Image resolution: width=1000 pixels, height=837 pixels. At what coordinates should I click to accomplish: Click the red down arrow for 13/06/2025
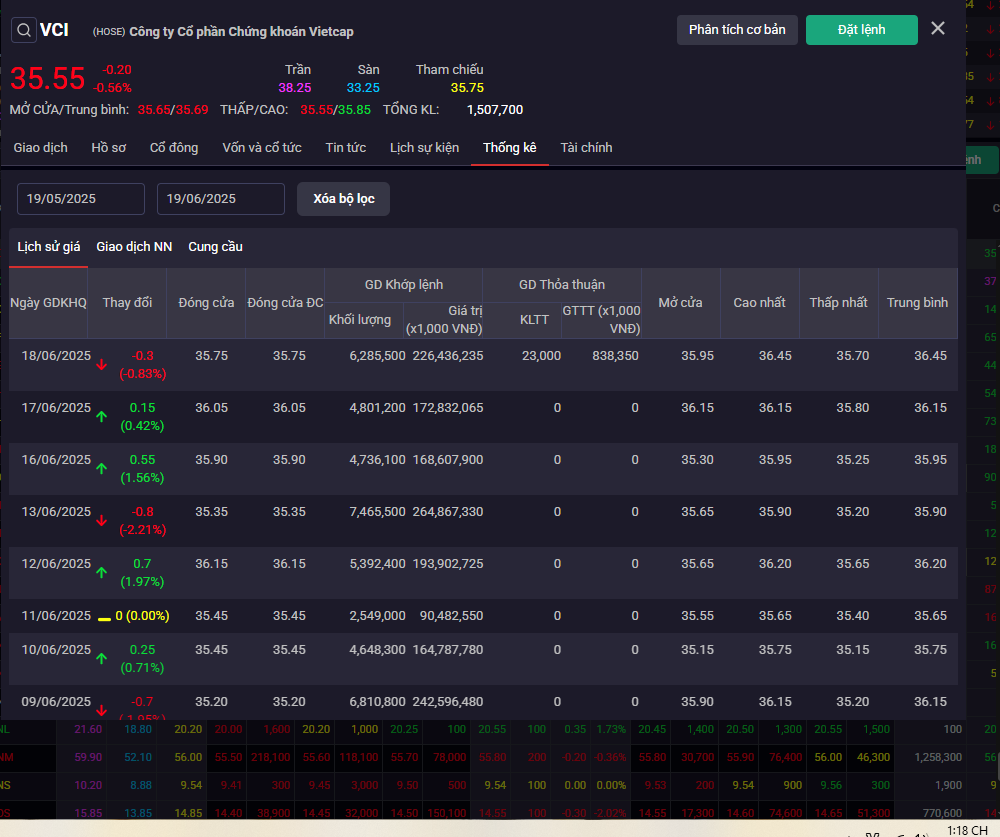click(x=101, y=521)
